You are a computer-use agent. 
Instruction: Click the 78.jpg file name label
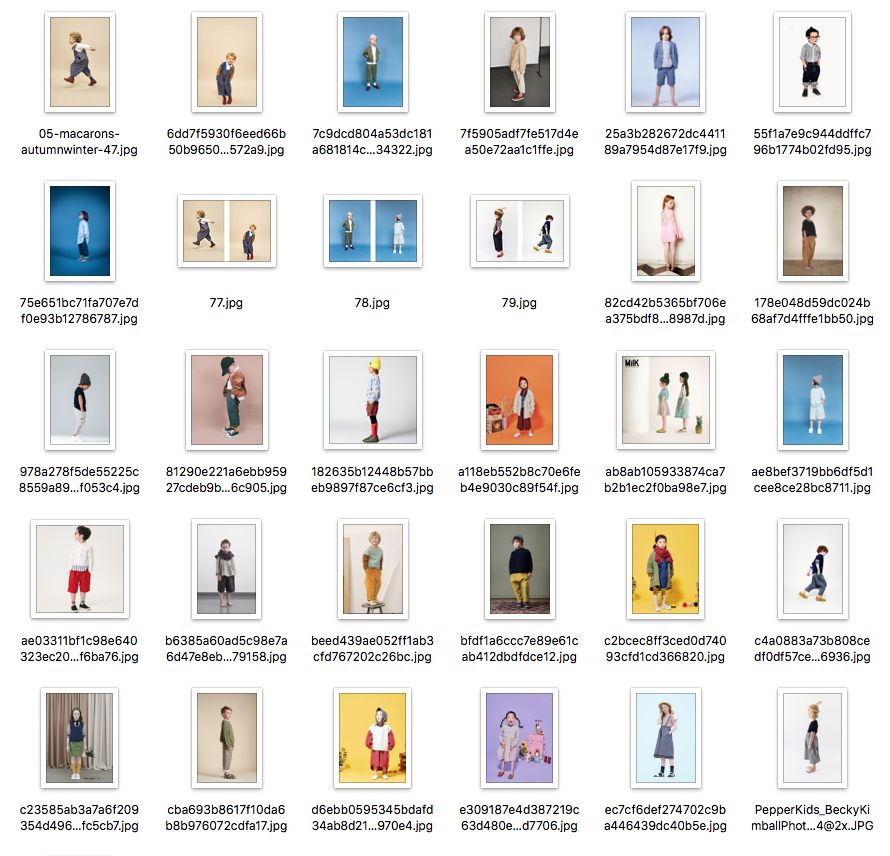(x=372, y=303)
